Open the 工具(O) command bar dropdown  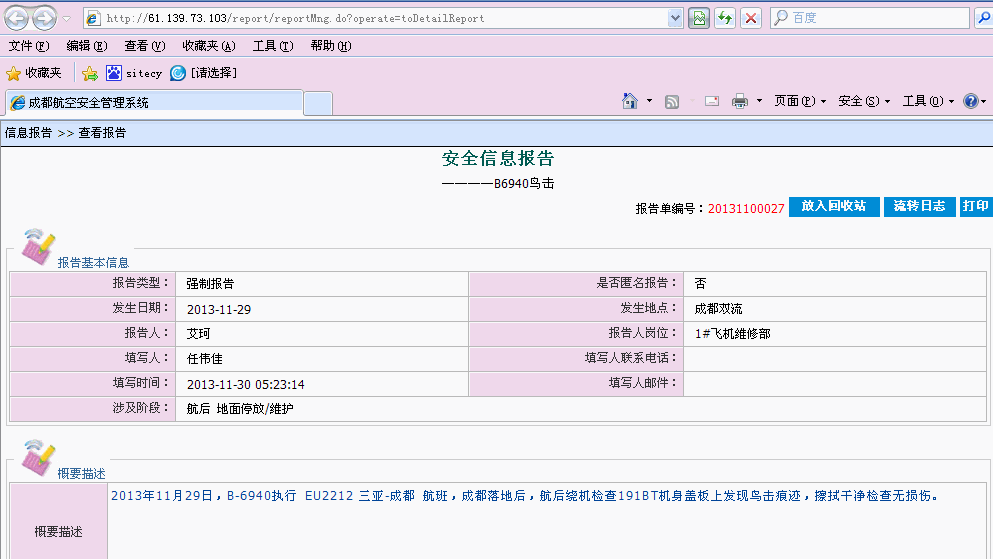tap(928, 101)
